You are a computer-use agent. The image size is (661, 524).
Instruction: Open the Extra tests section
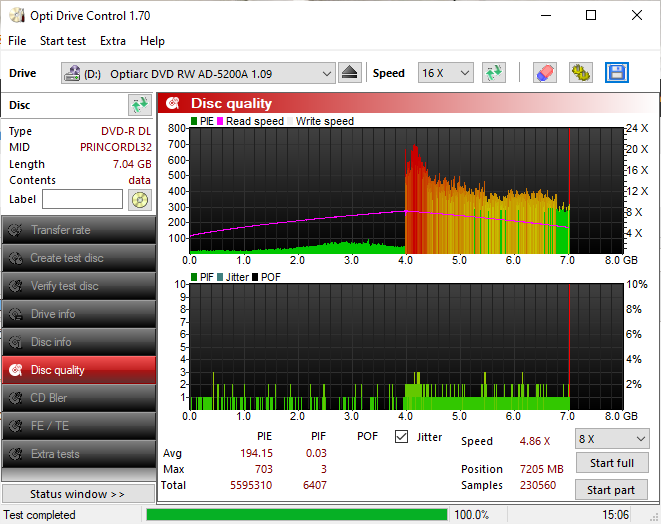[79, 454]
